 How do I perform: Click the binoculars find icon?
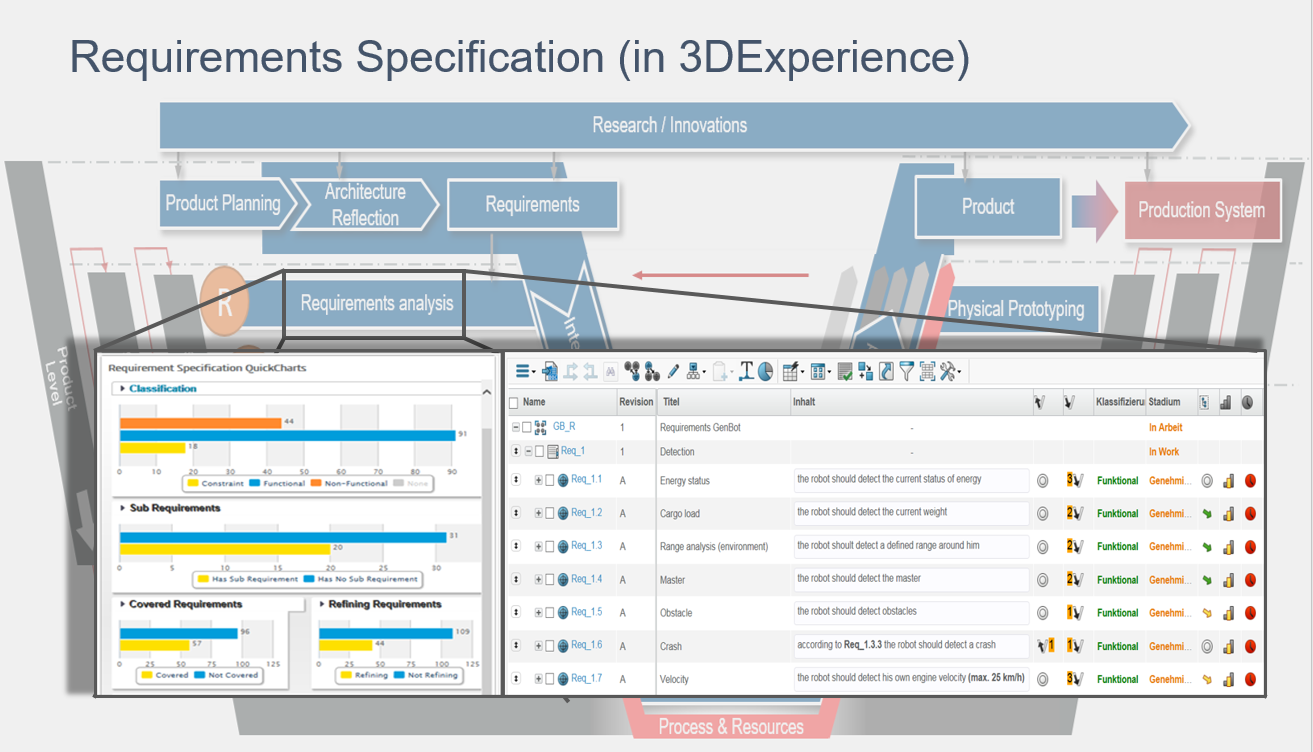click(611, 371)
